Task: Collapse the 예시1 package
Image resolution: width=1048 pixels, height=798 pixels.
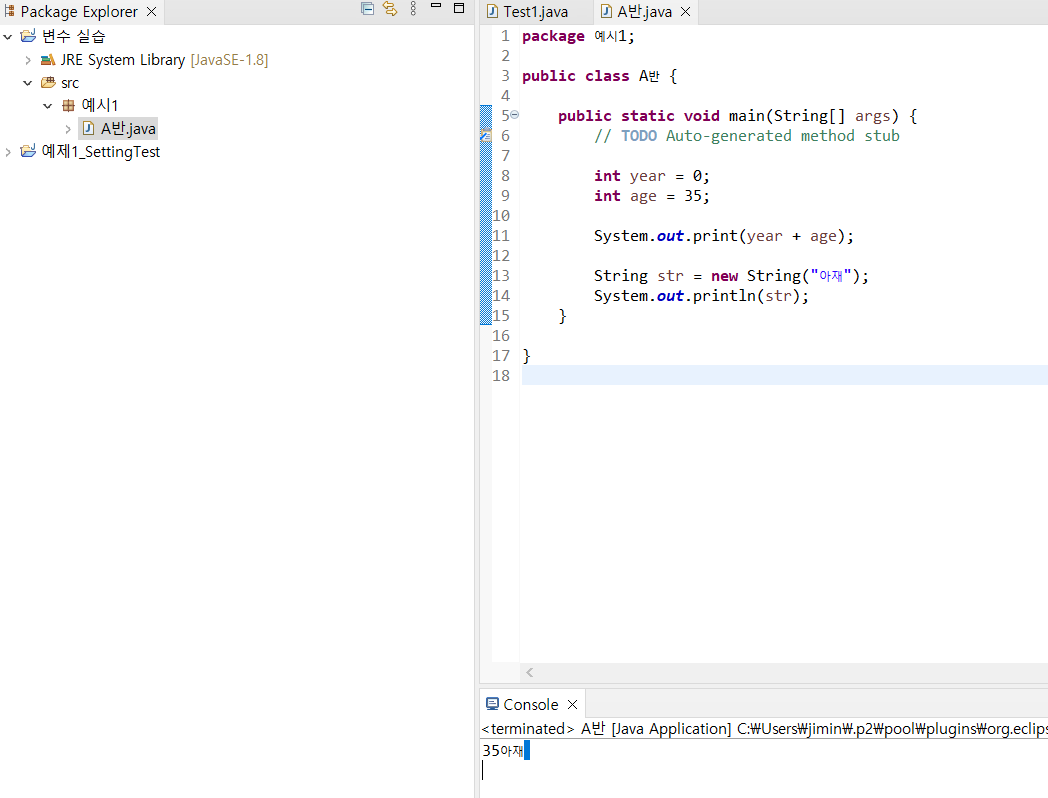Action: click(x=47, y=106)
